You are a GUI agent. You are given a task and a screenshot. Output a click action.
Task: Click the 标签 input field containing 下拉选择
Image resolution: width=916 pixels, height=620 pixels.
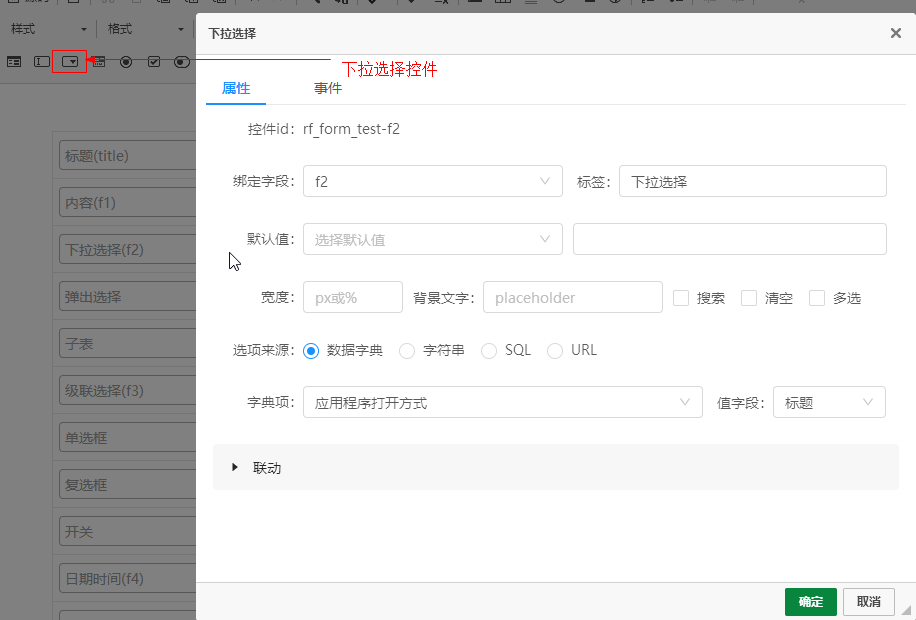tap(753, 181)
